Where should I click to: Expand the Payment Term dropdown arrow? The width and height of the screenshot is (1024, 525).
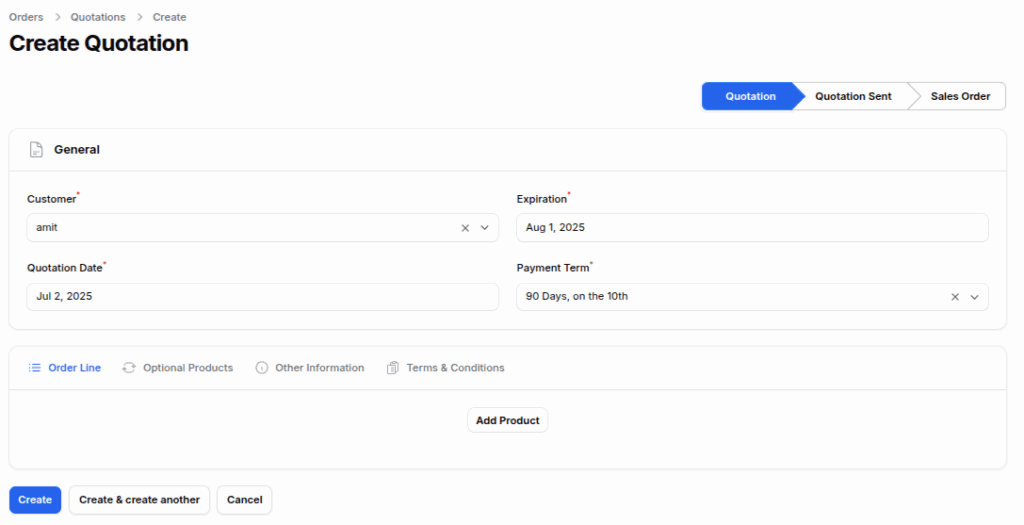[974, 297]
